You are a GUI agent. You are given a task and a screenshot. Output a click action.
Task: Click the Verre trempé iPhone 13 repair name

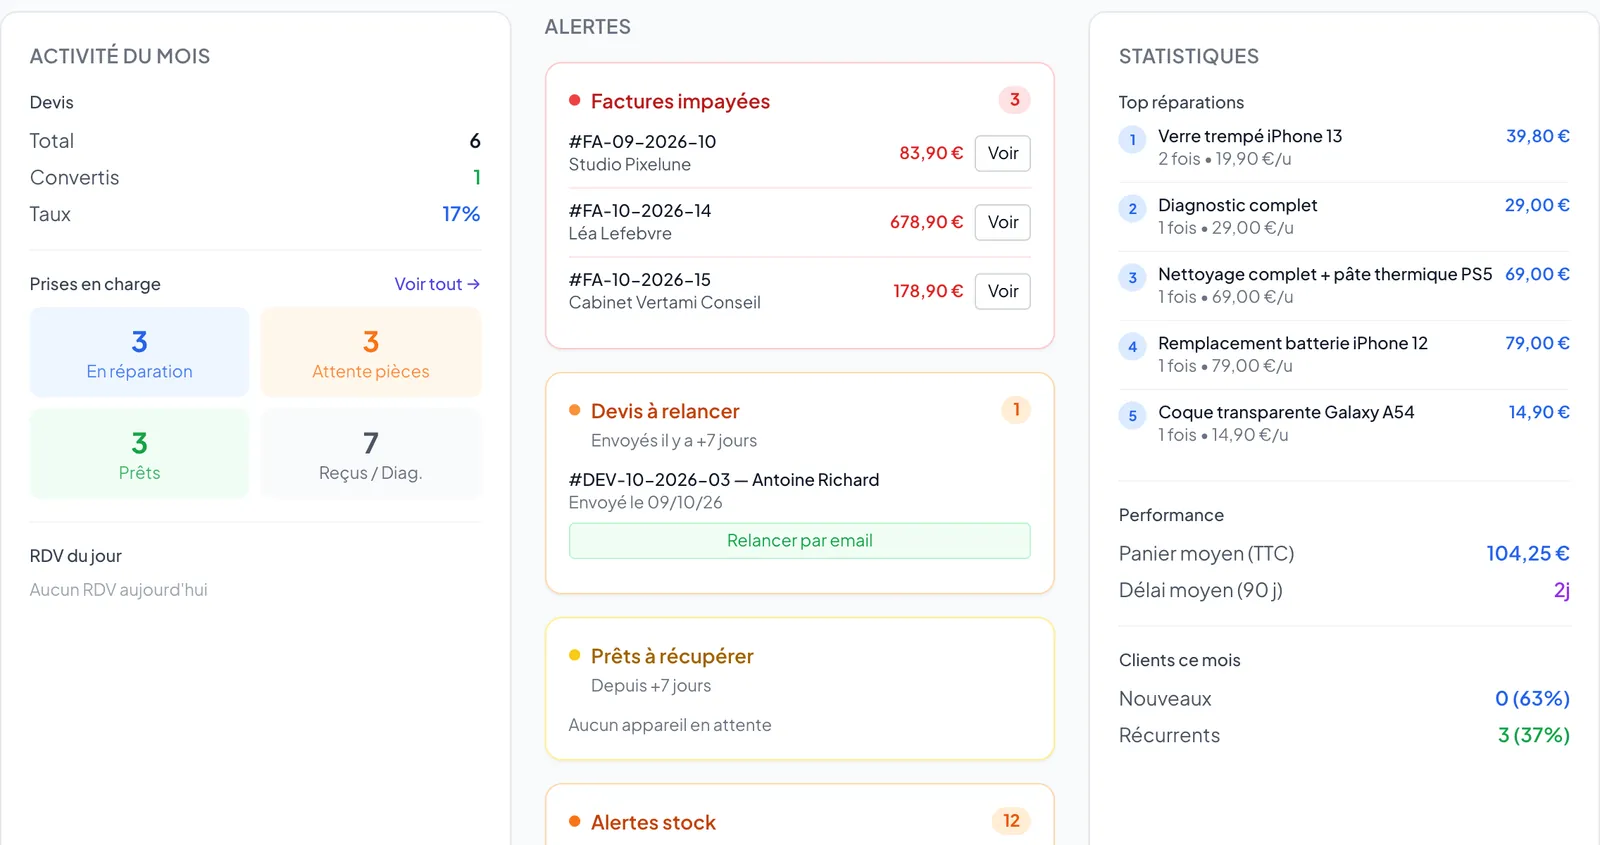coord(1250,136)
